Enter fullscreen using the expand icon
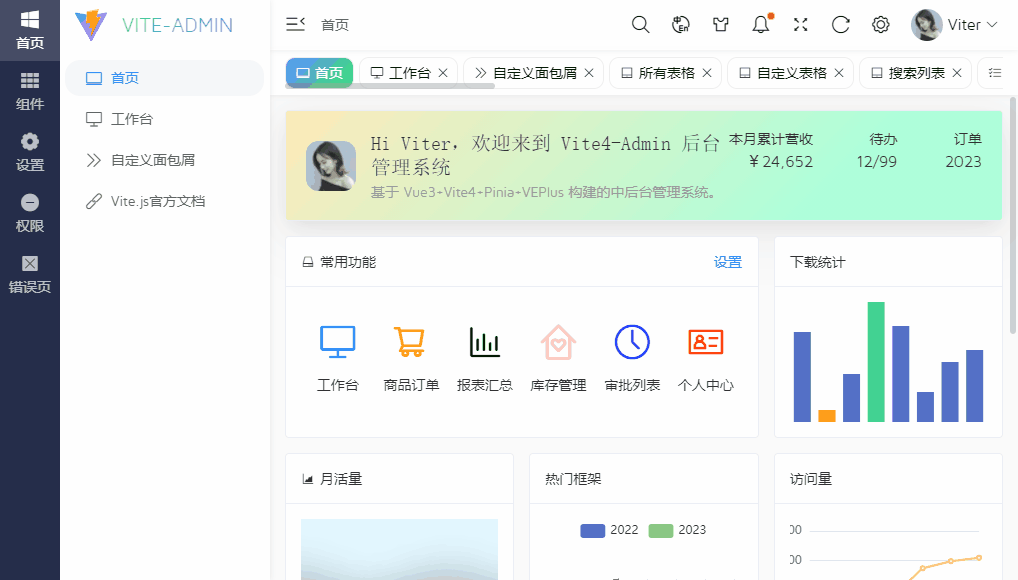Viewport: 1018px width, 580px height. [x=800, y=24]
